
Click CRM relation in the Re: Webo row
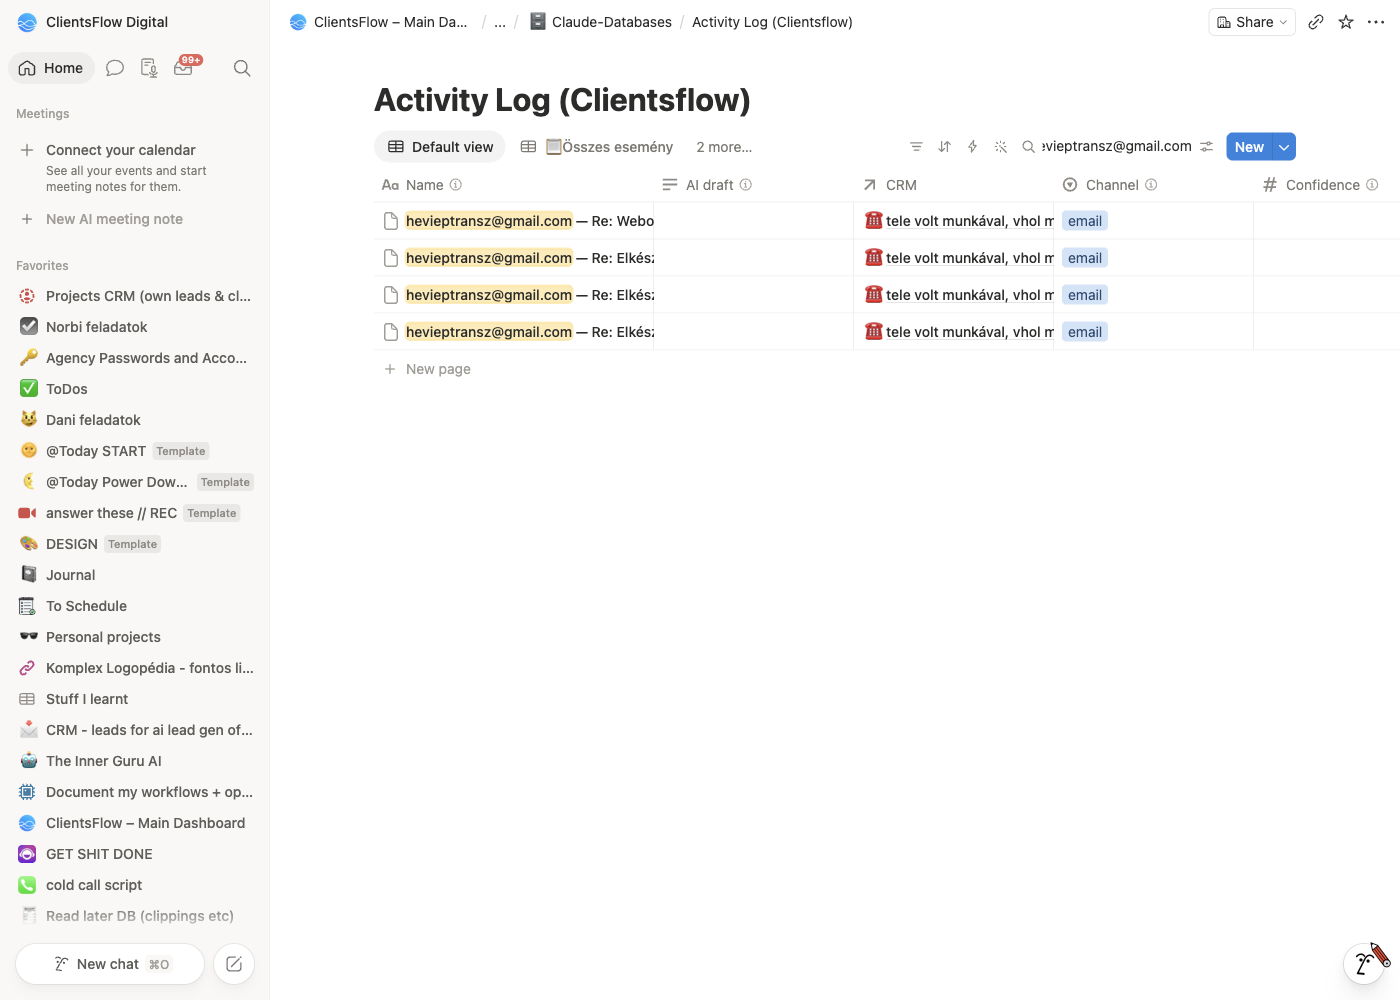point(959,221)
